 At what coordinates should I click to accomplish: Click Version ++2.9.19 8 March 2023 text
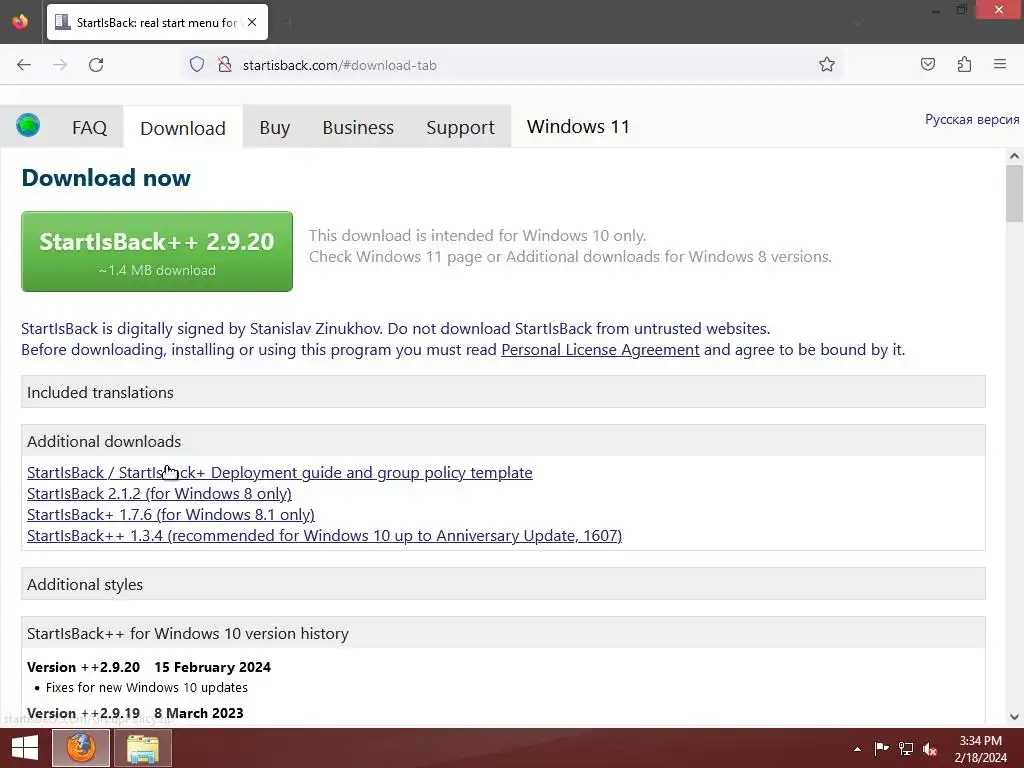[x=135, y=713]
